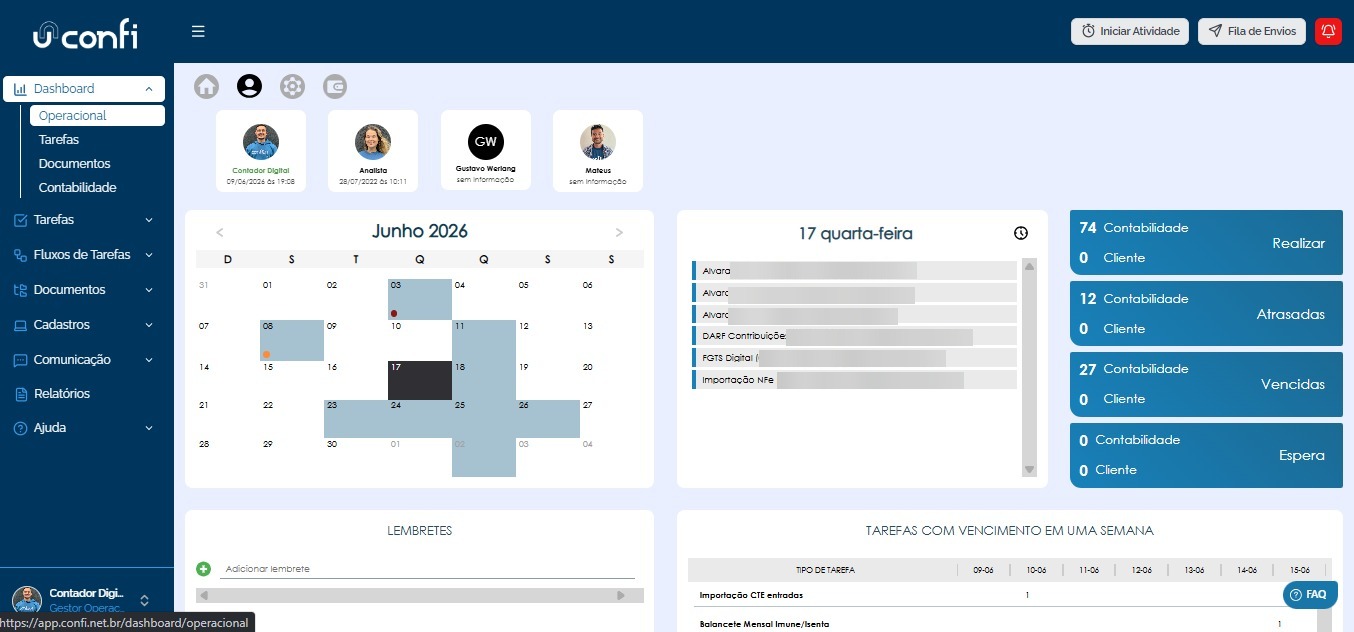Select the Analista user card

coord(372,151)
